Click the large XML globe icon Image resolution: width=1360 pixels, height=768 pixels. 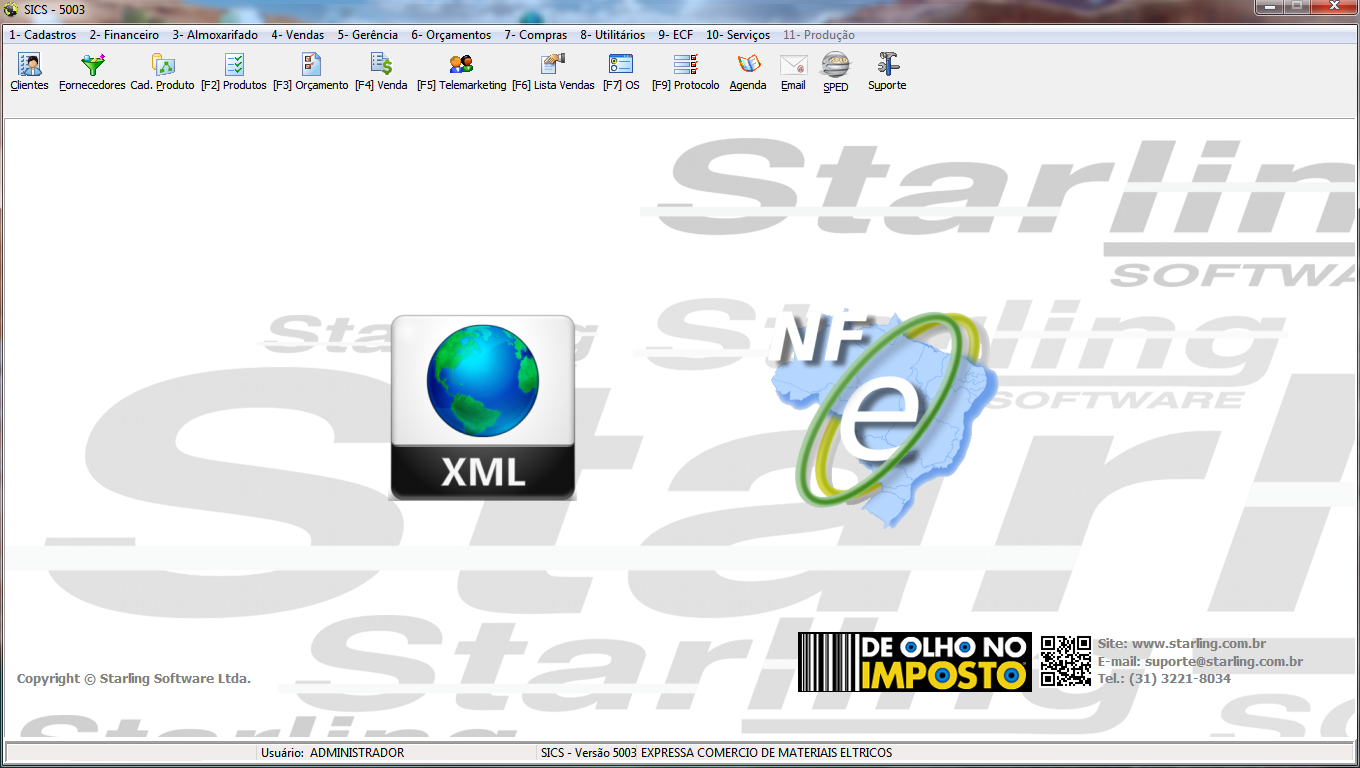[483, 407]
